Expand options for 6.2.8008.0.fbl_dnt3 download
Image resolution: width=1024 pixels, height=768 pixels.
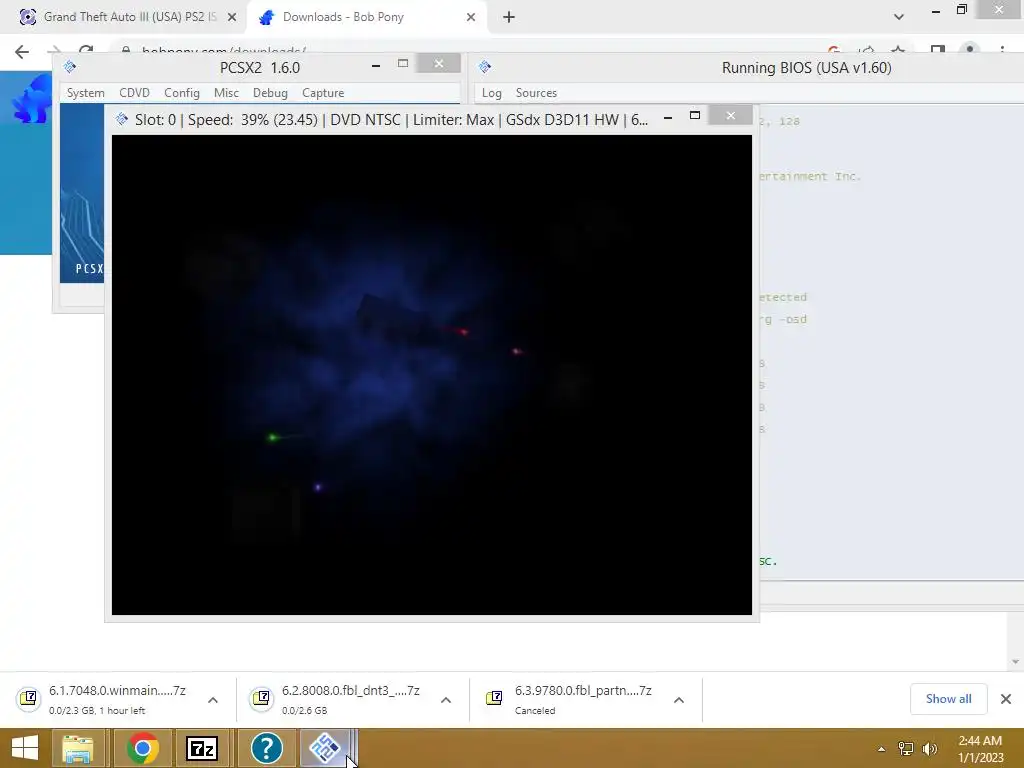point(446,700)
